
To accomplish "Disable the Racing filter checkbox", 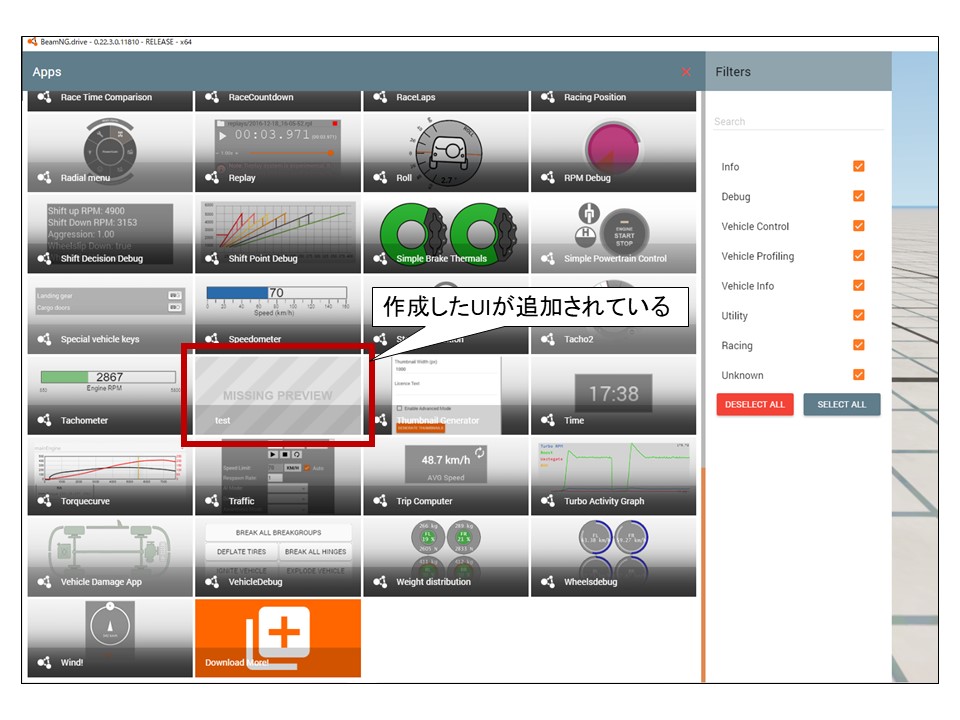I will pos(858,345).
